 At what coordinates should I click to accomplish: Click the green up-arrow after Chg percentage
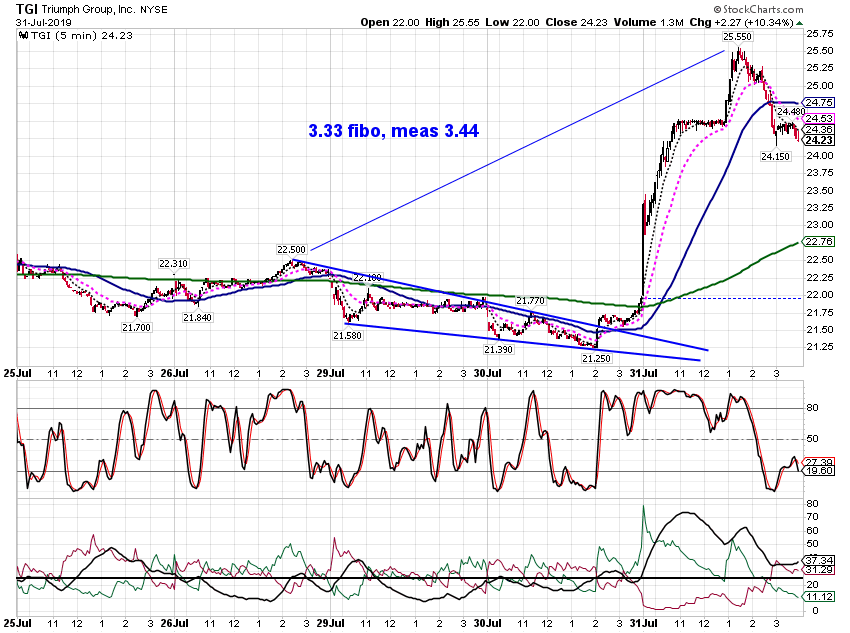(800, 23)
